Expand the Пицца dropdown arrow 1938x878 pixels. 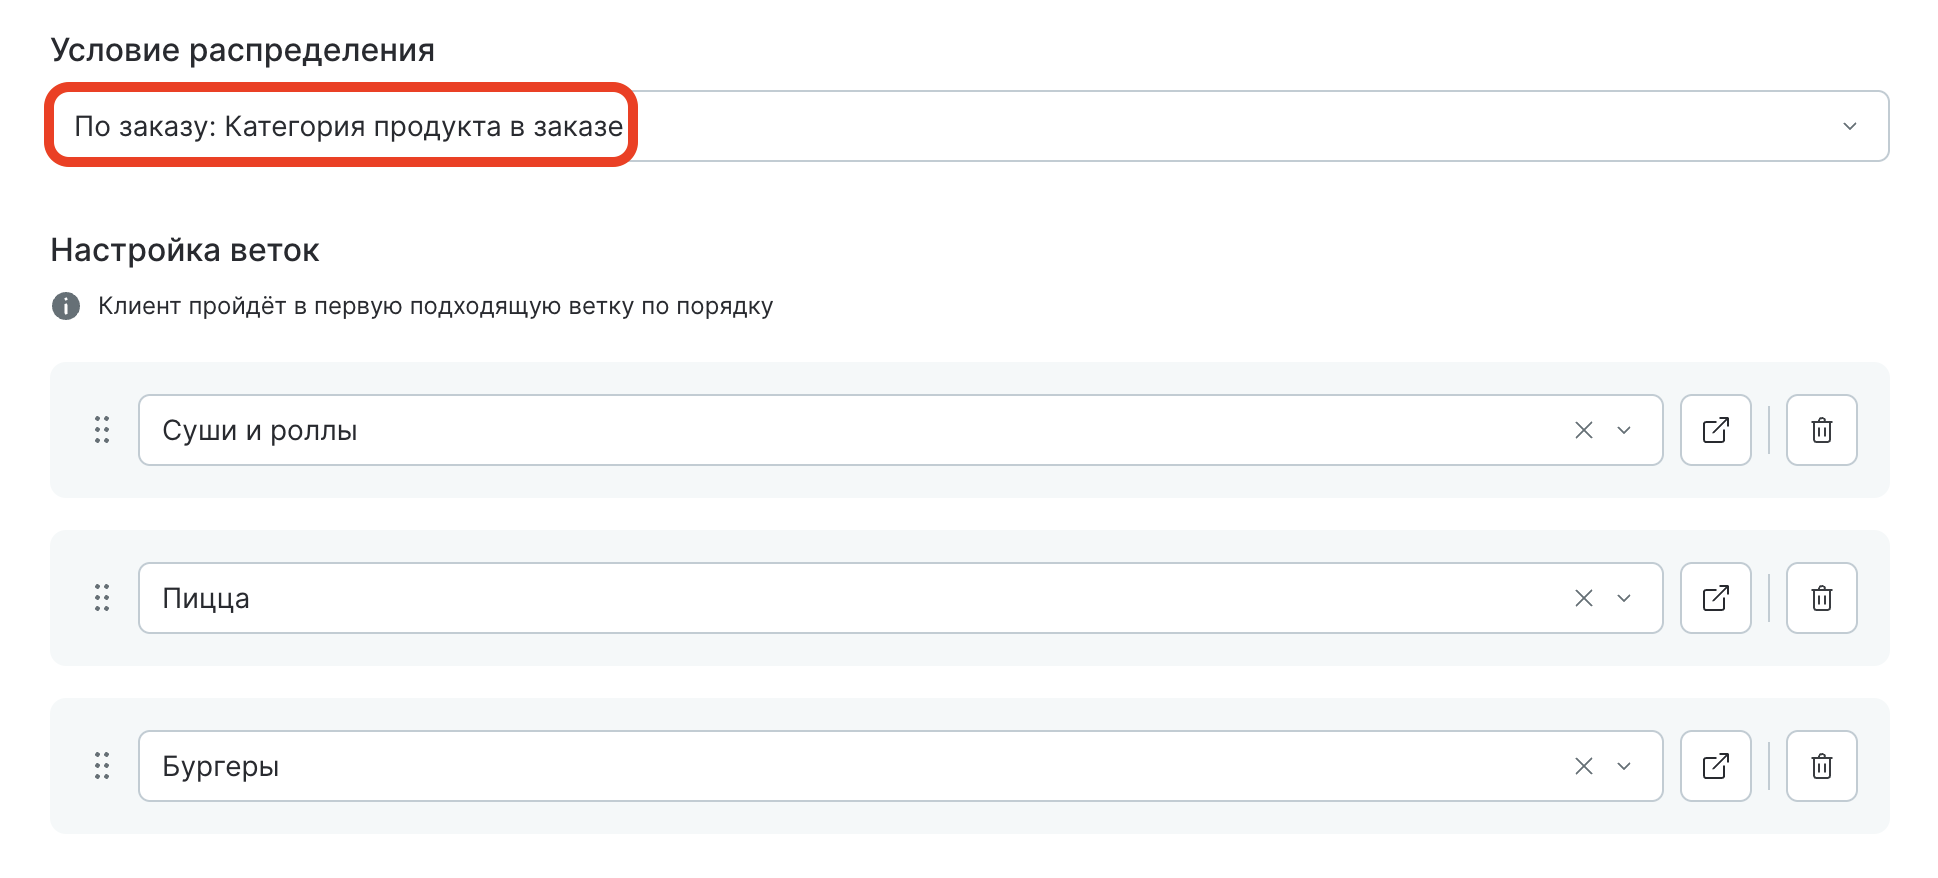coord(1624,598)
